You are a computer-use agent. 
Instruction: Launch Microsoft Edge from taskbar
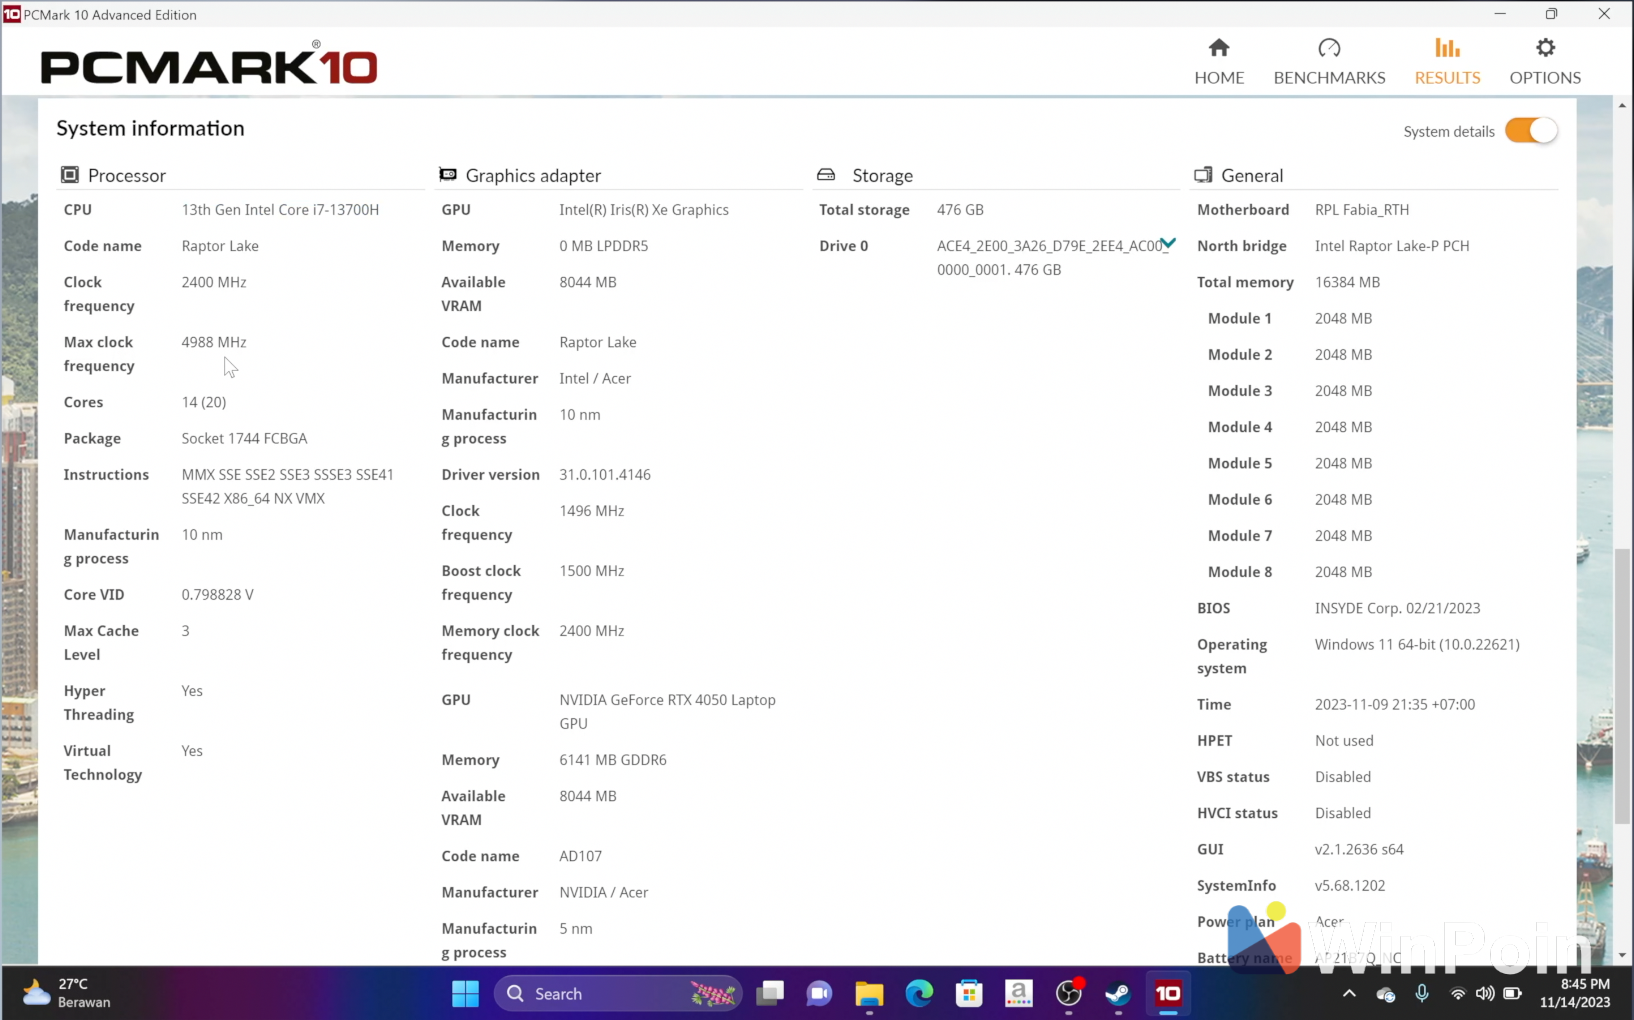tap(919, 994)
